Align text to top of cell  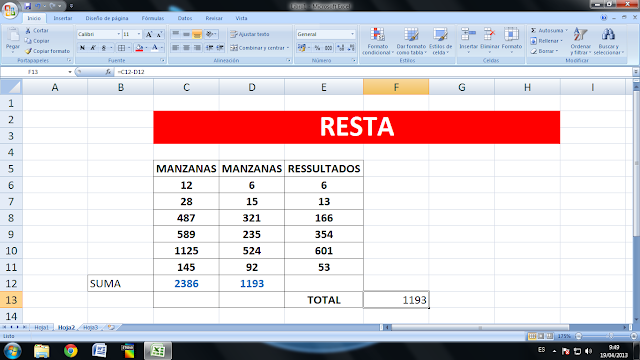pyautogui.click(x=176, y=34)
